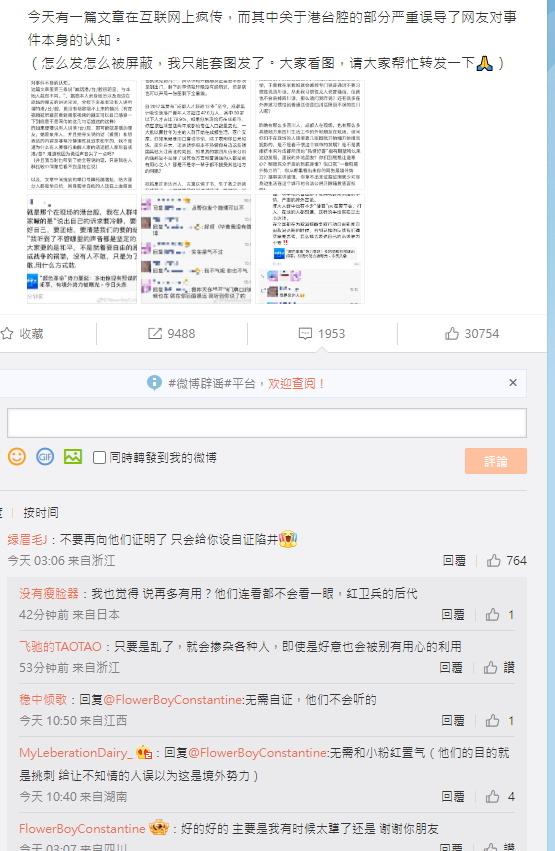This screenshot has height=851, width=555.
Task: Open the bottom-right post image thumbnail
Action: [x=310, y=249]
